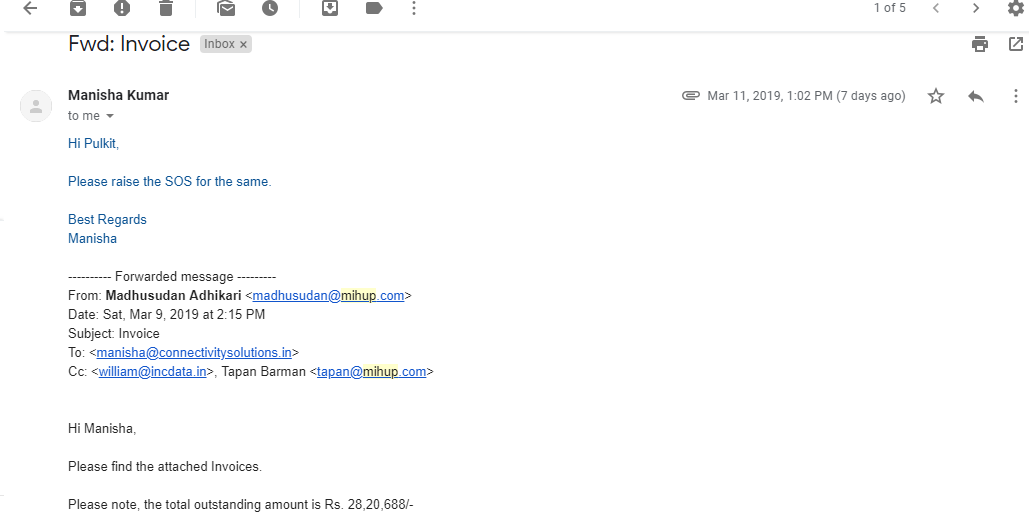The width and height of the screenshot is (1029, 521).
Task: Open Gmail settings gear
Action: [1016, 8]
